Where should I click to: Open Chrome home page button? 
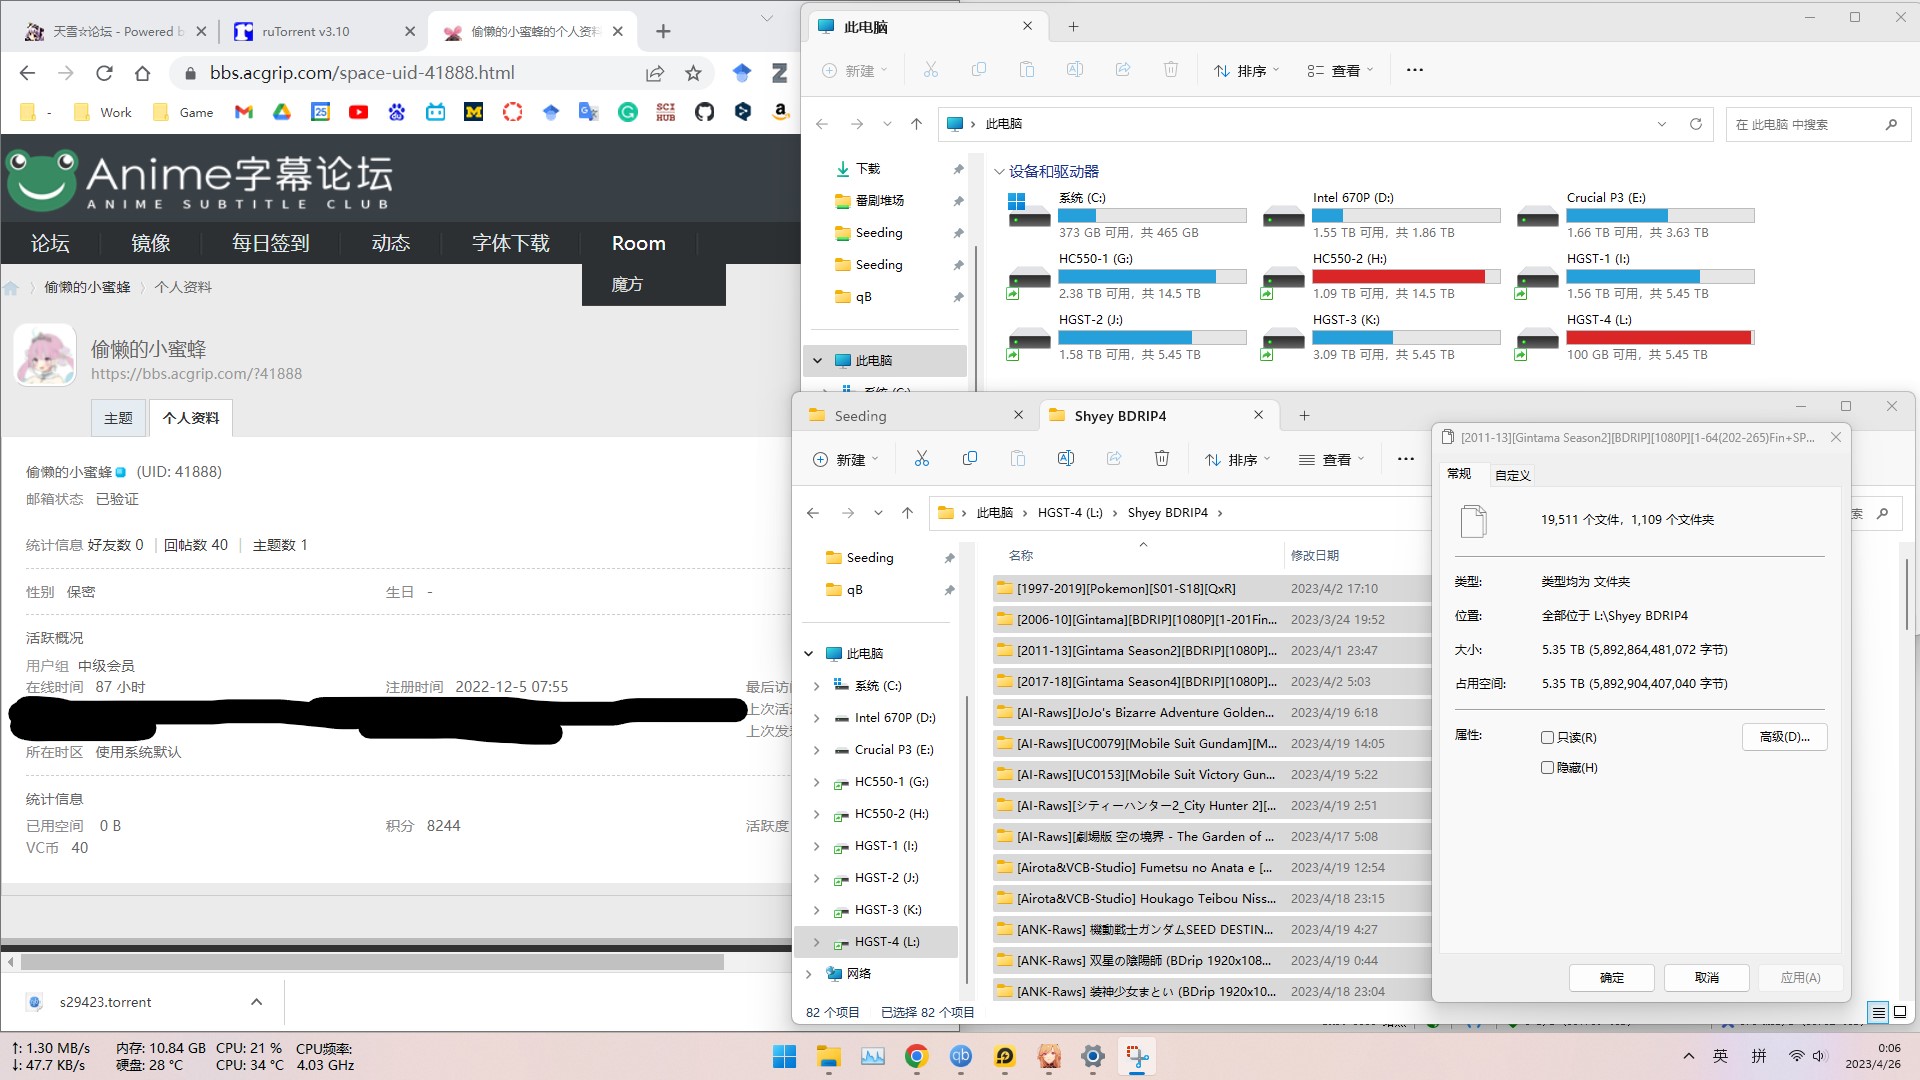click(x=142, y=73)
